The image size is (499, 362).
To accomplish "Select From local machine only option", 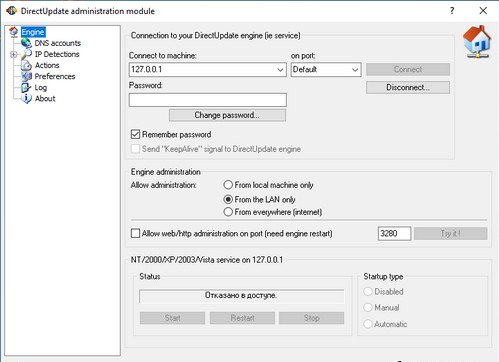I will [x=228, y=185].
